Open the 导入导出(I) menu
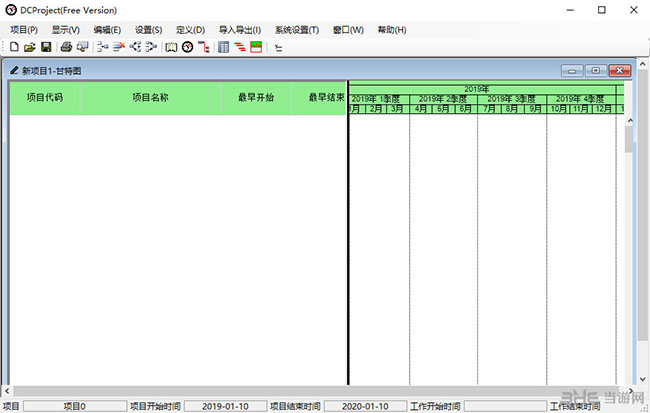The height and width of the screenshot is (413, 650). [240, 30]
